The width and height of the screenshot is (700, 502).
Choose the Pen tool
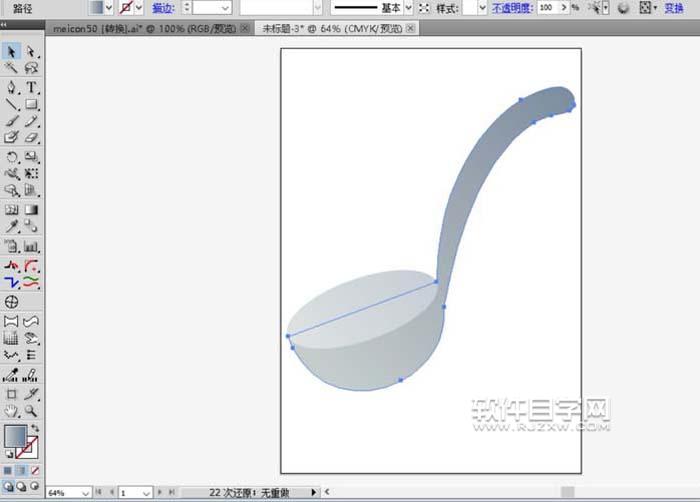12,87
